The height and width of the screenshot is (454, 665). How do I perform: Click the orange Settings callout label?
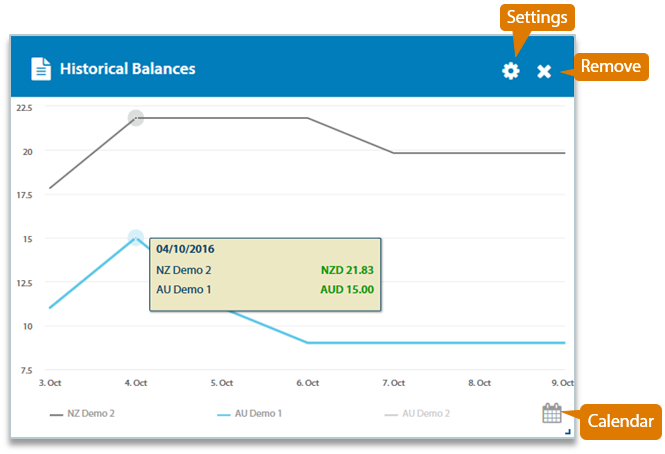point(537,17)
